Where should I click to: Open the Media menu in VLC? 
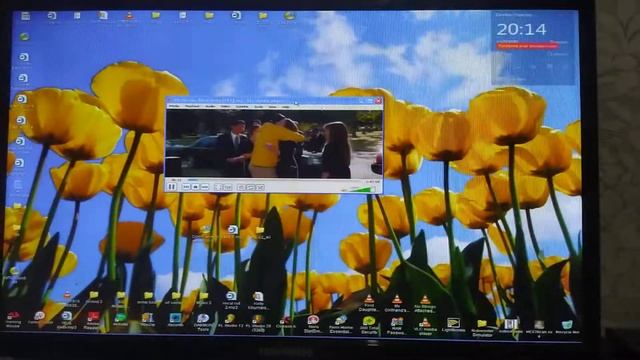click(x=174, y=107)
